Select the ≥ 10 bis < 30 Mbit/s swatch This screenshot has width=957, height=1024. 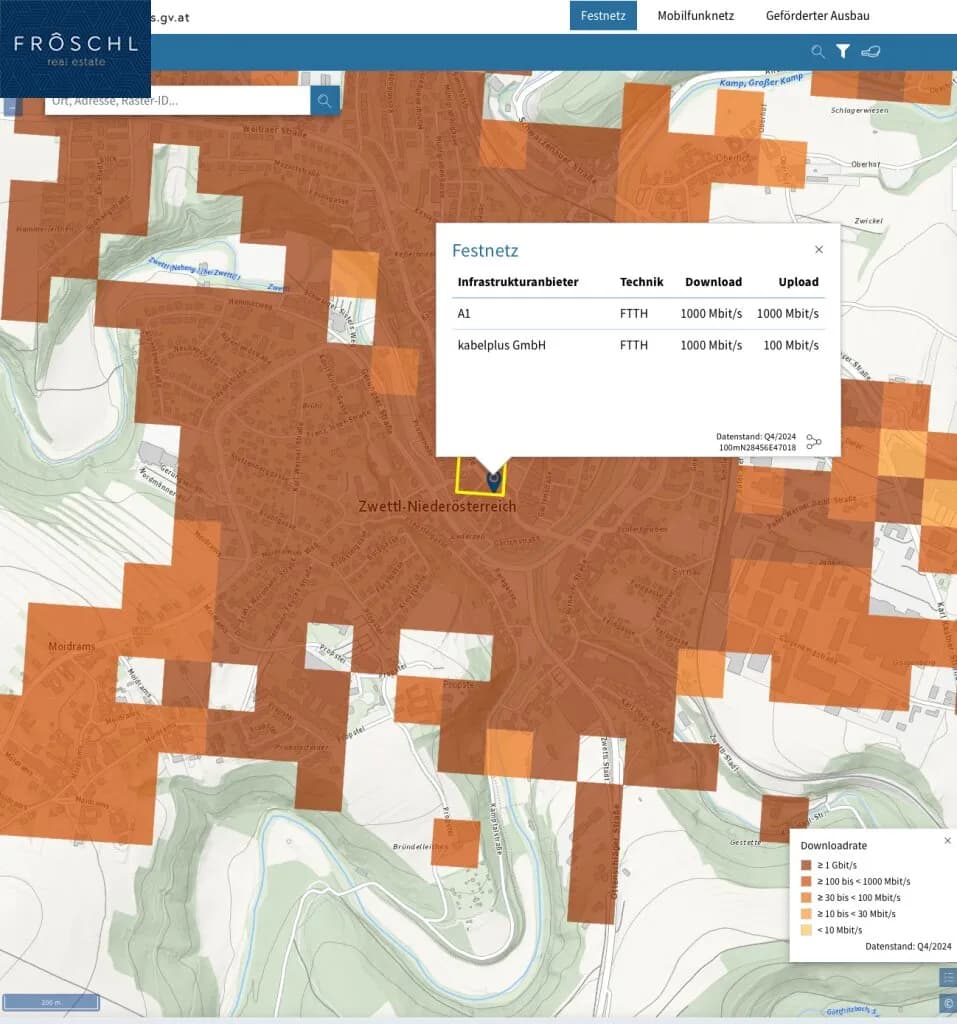[806, 914]
